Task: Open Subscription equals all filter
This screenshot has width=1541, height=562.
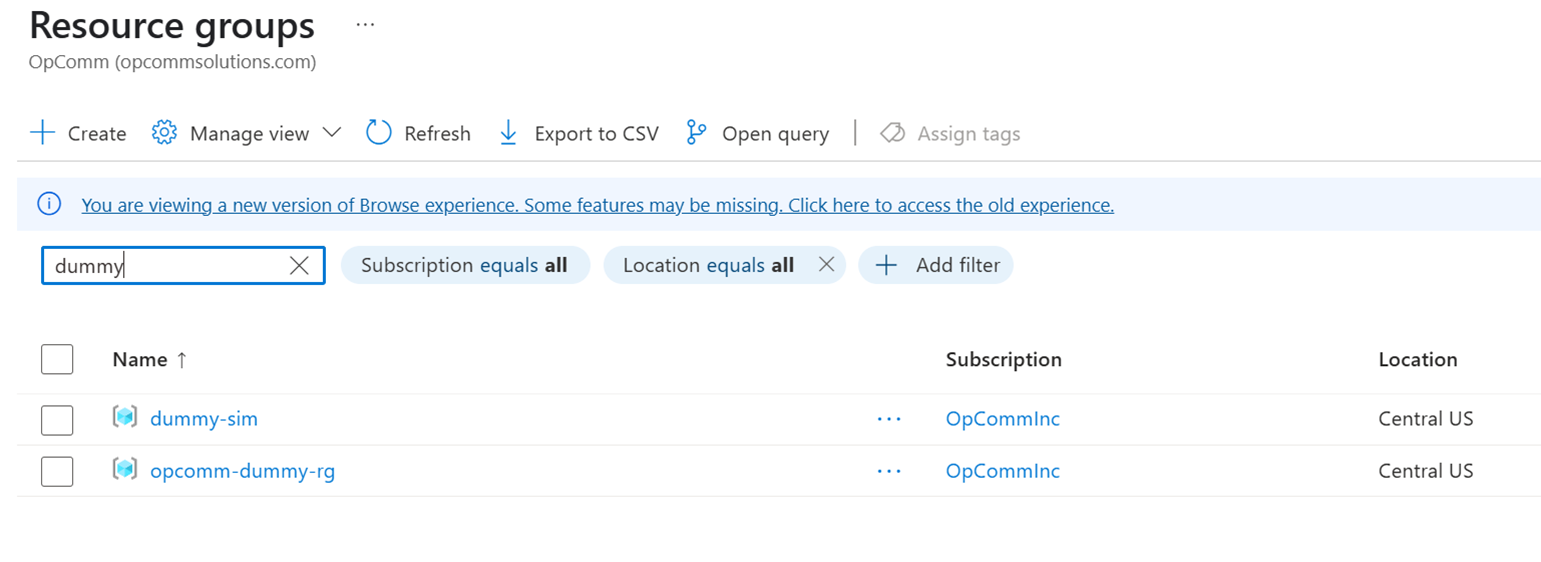Action: [464, 265]
